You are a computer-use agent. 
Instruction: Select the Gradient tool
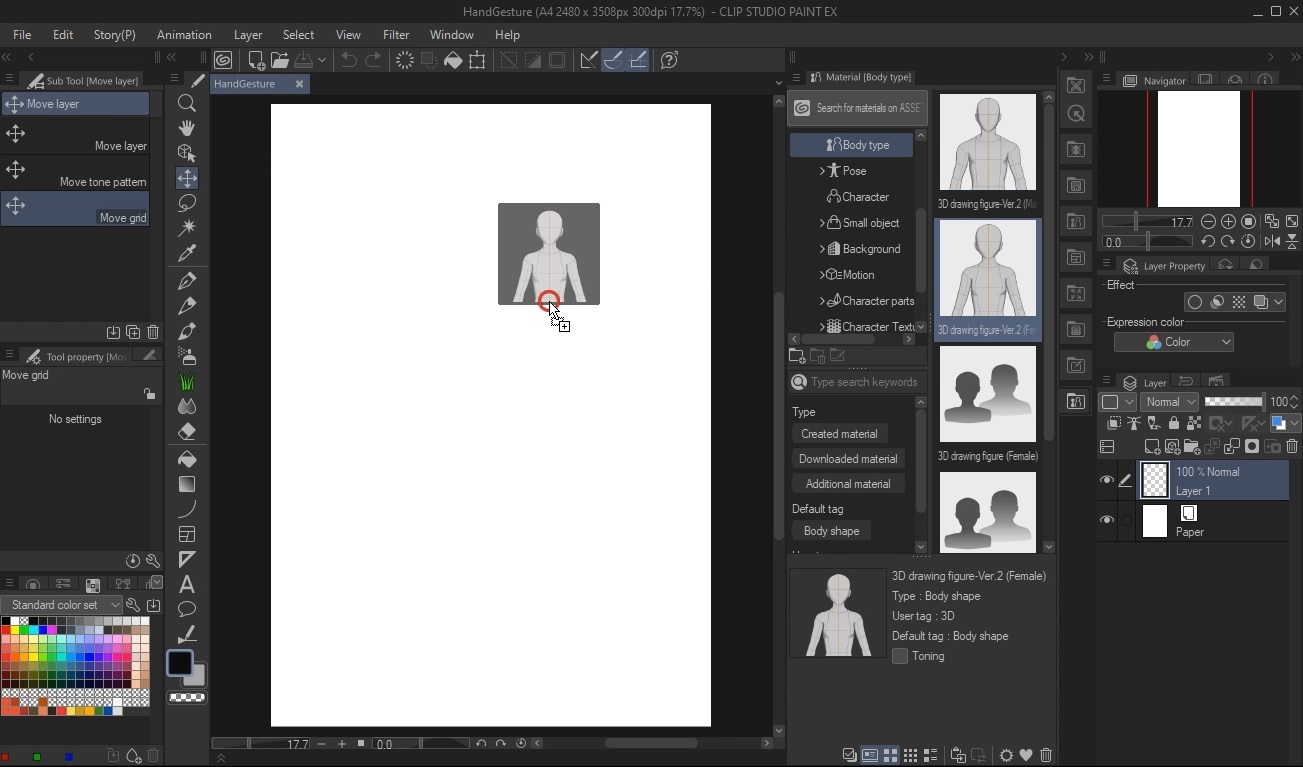[187, 484]
